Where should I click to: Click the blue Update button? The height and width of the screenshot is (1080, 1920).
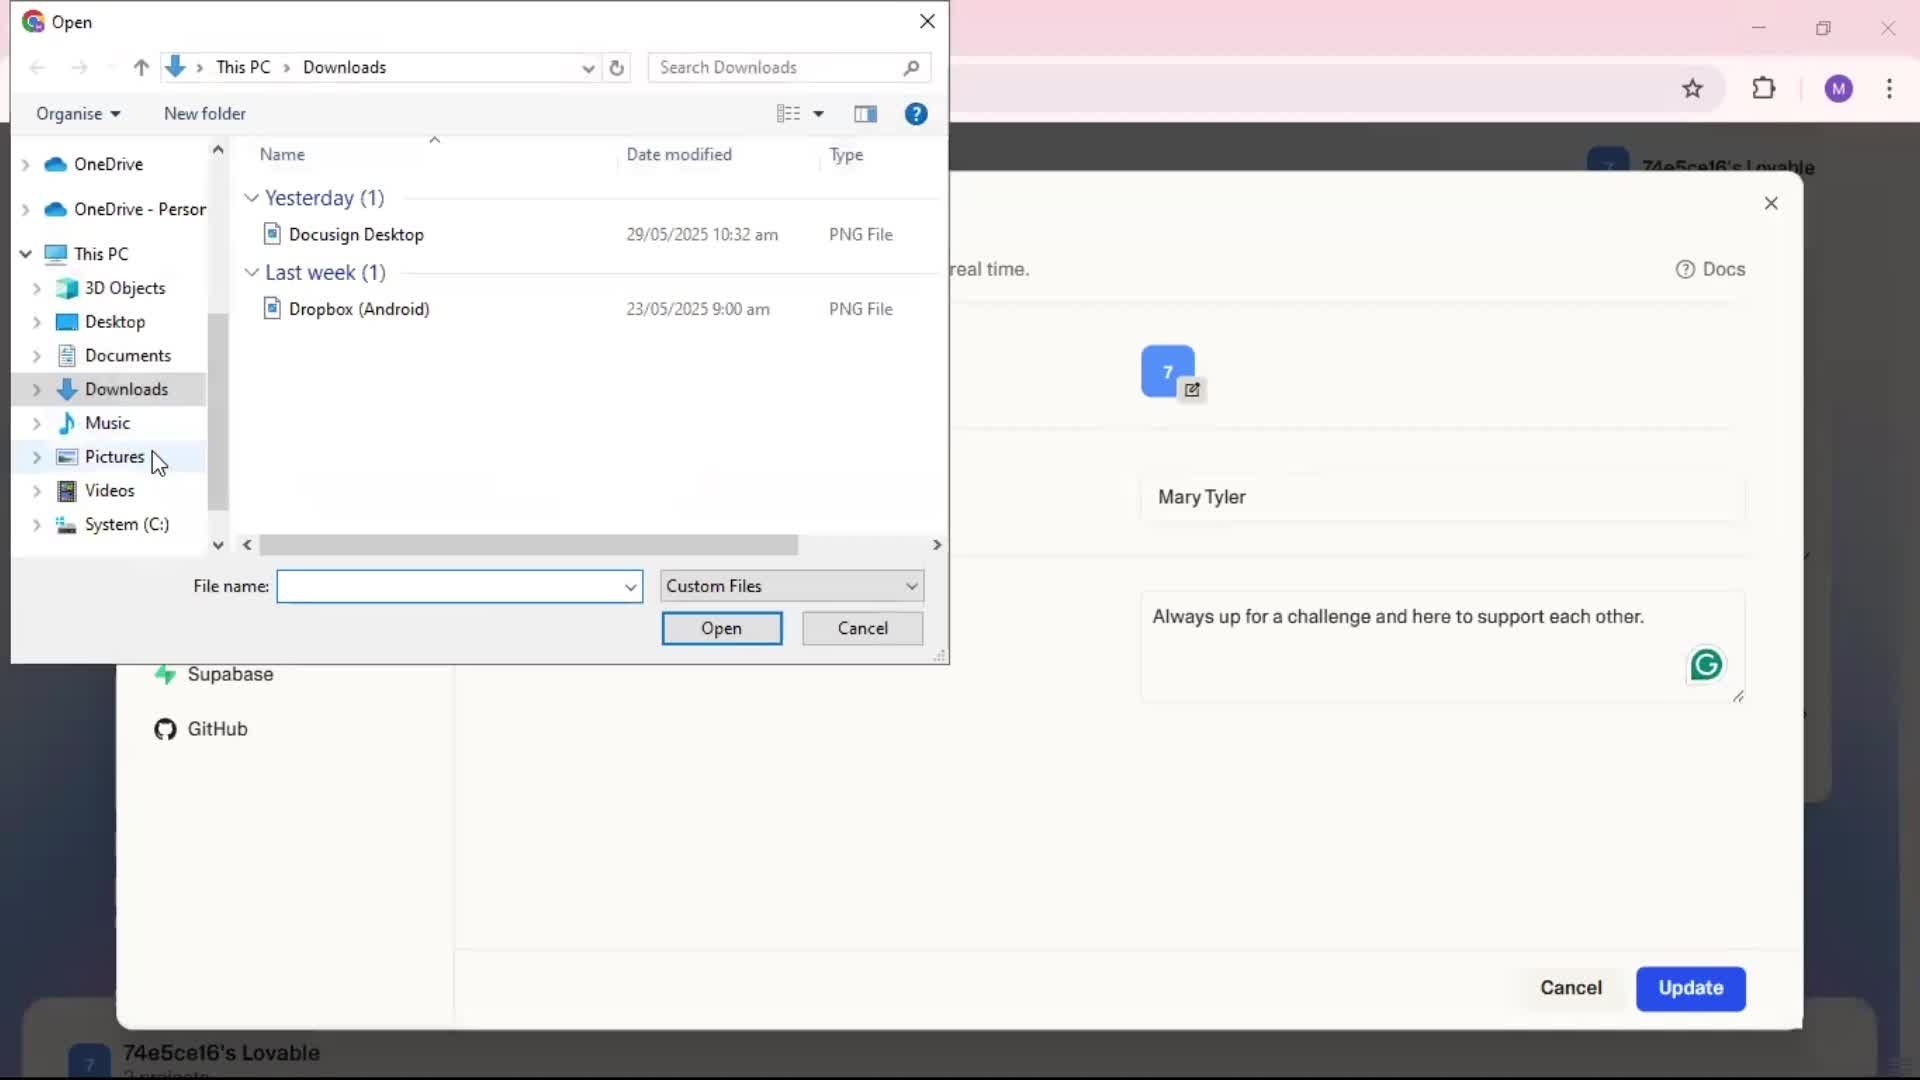tap(1691, 988)
